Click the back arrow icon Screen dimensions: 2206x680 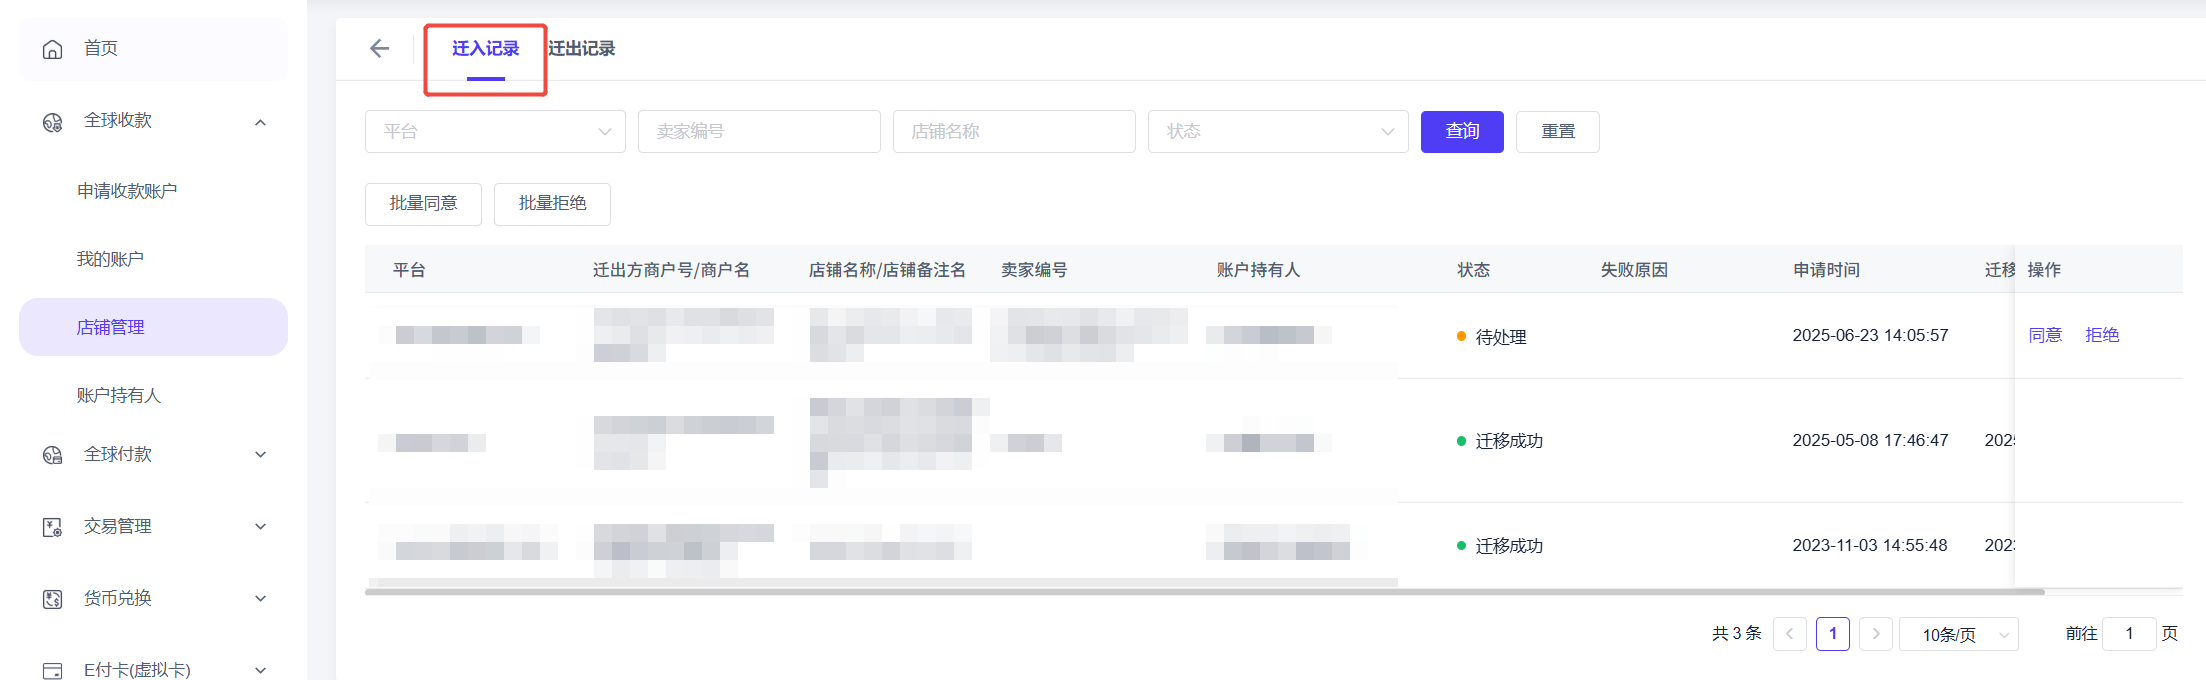379,48
